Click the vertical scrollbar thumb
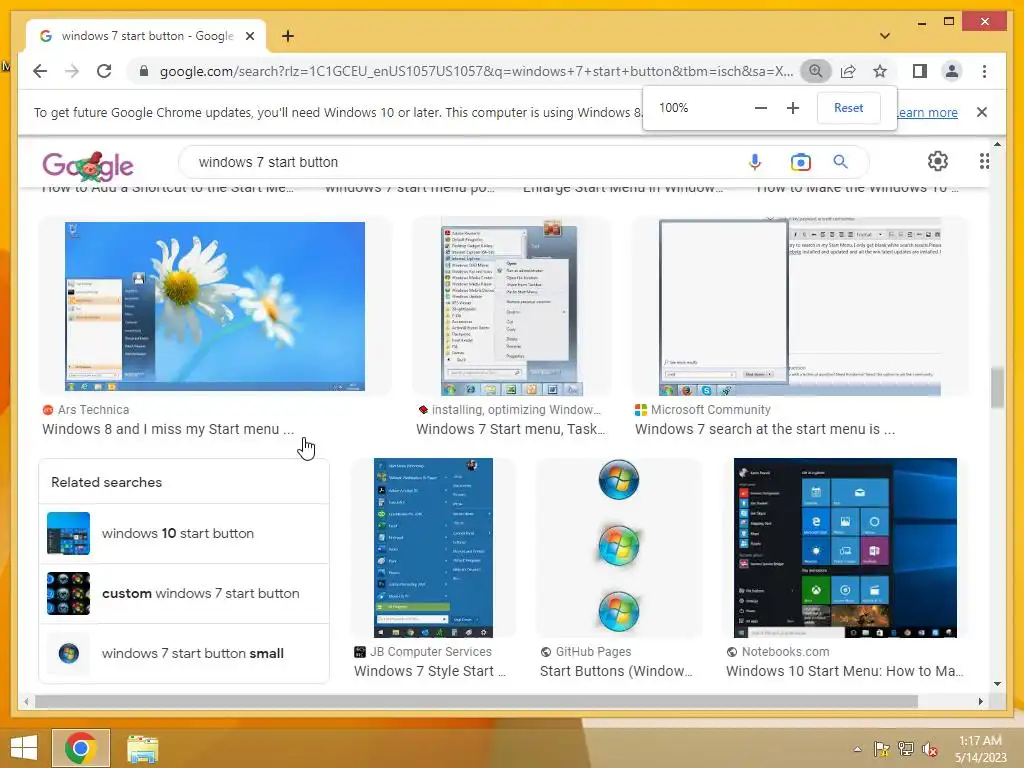The height and width of the screenshot is (768, 1024). [997, 388]
